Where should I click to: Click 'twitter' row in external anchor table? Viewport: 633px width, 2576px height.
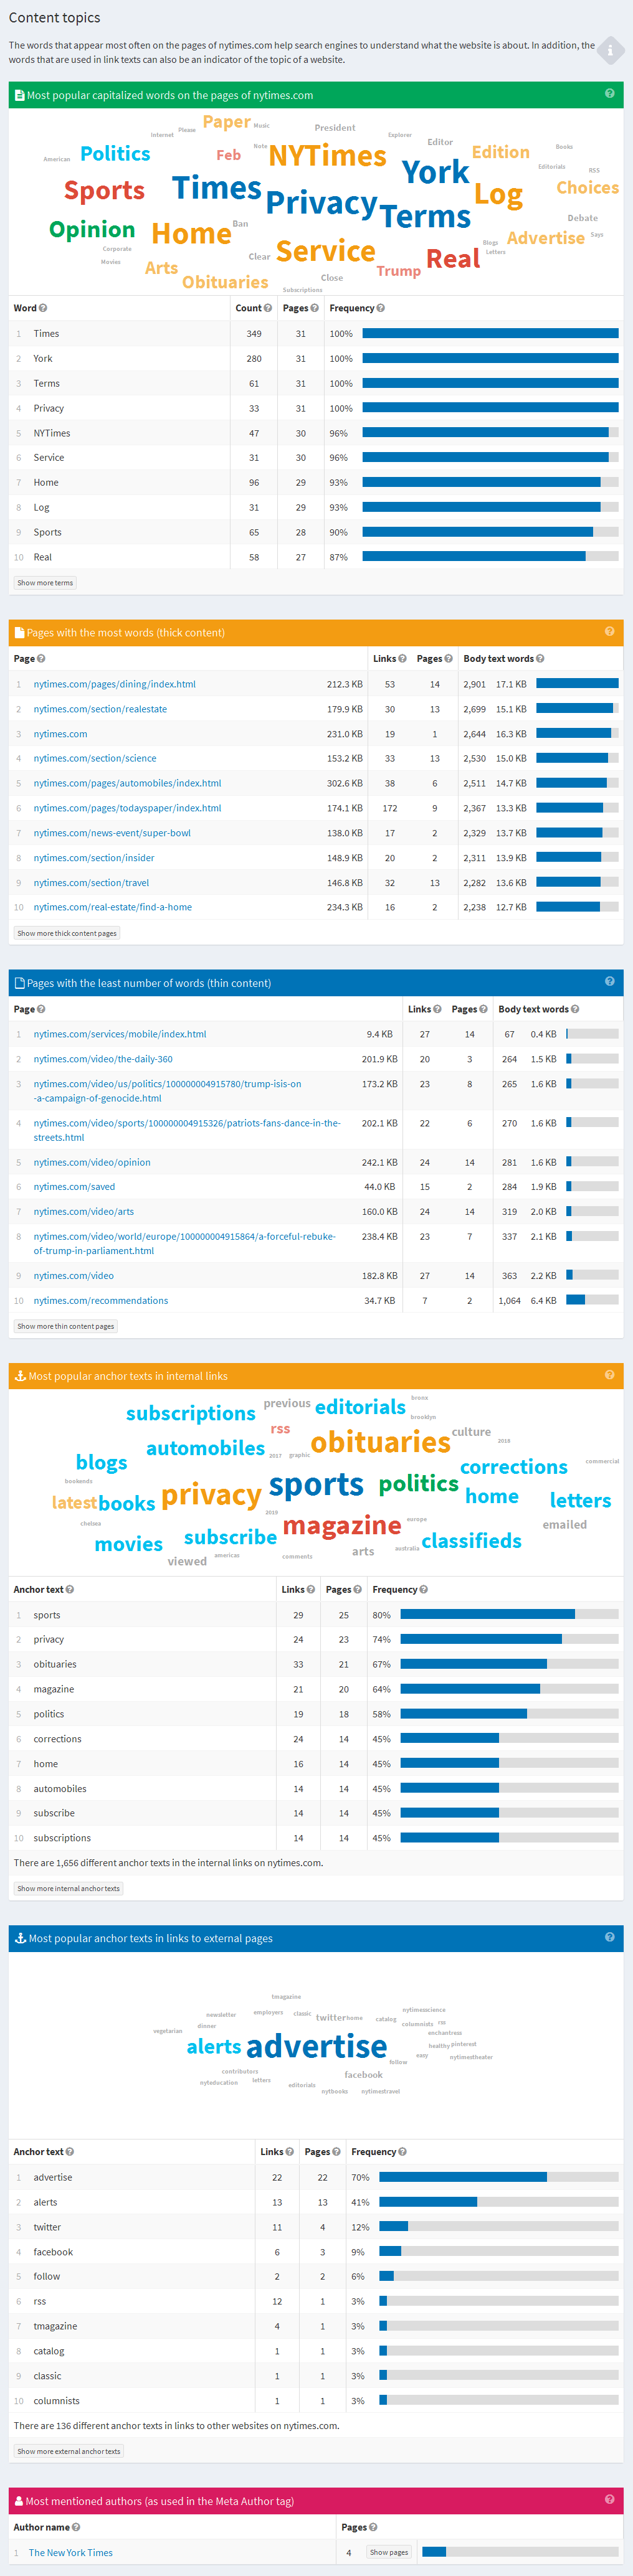click(x=316, y=2227)
